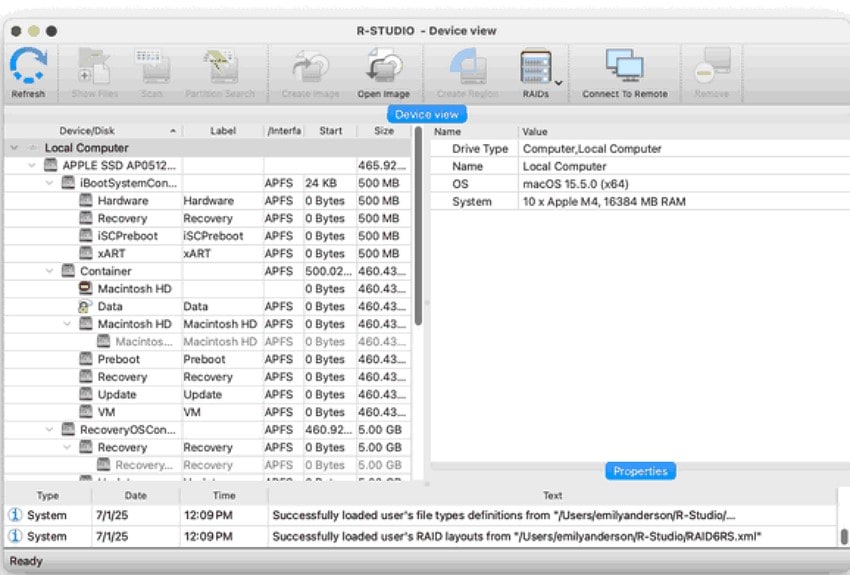This screenshot has height=575, width=850.
Task: Select the xART volume icon
Action: point(86,253)
